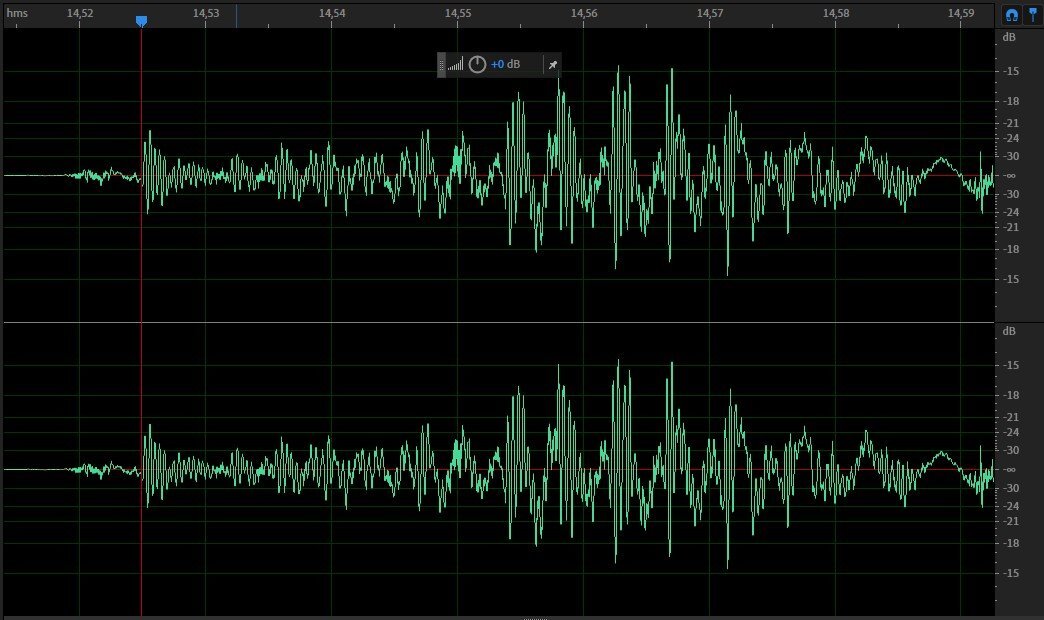
Task: Toggle the snapping magnet icon
Action: click(x=1012, y=14)
